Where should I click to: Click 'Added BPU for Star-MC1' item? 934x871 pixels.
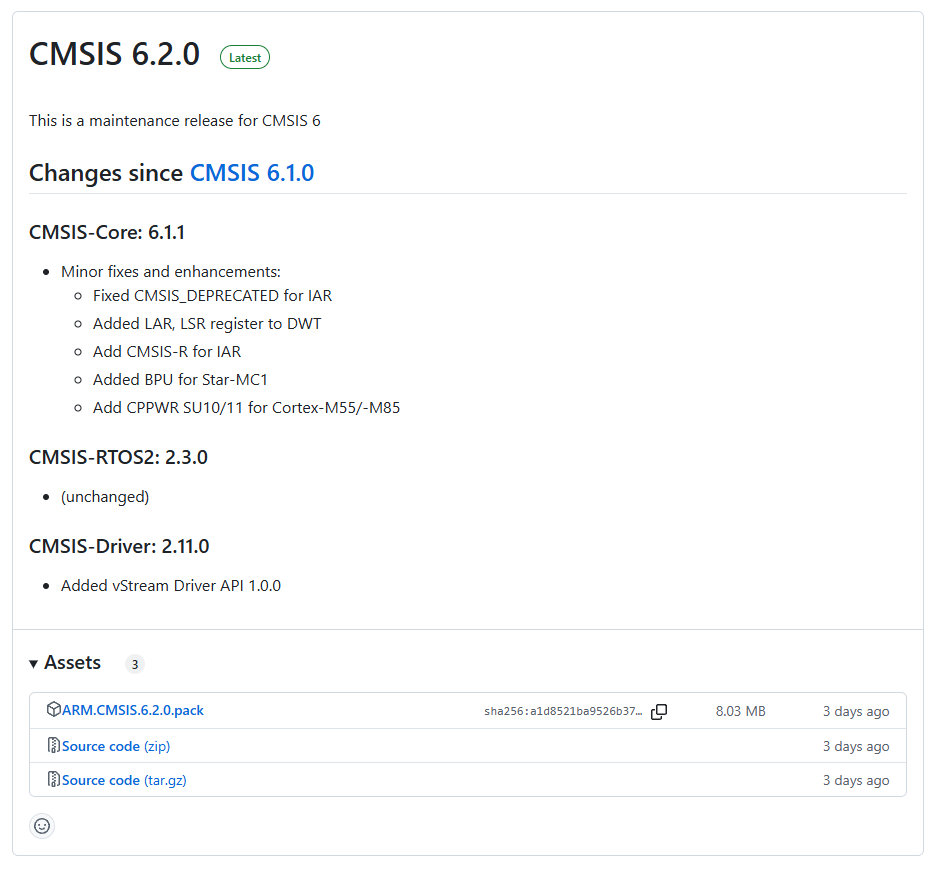click(180, 379)
